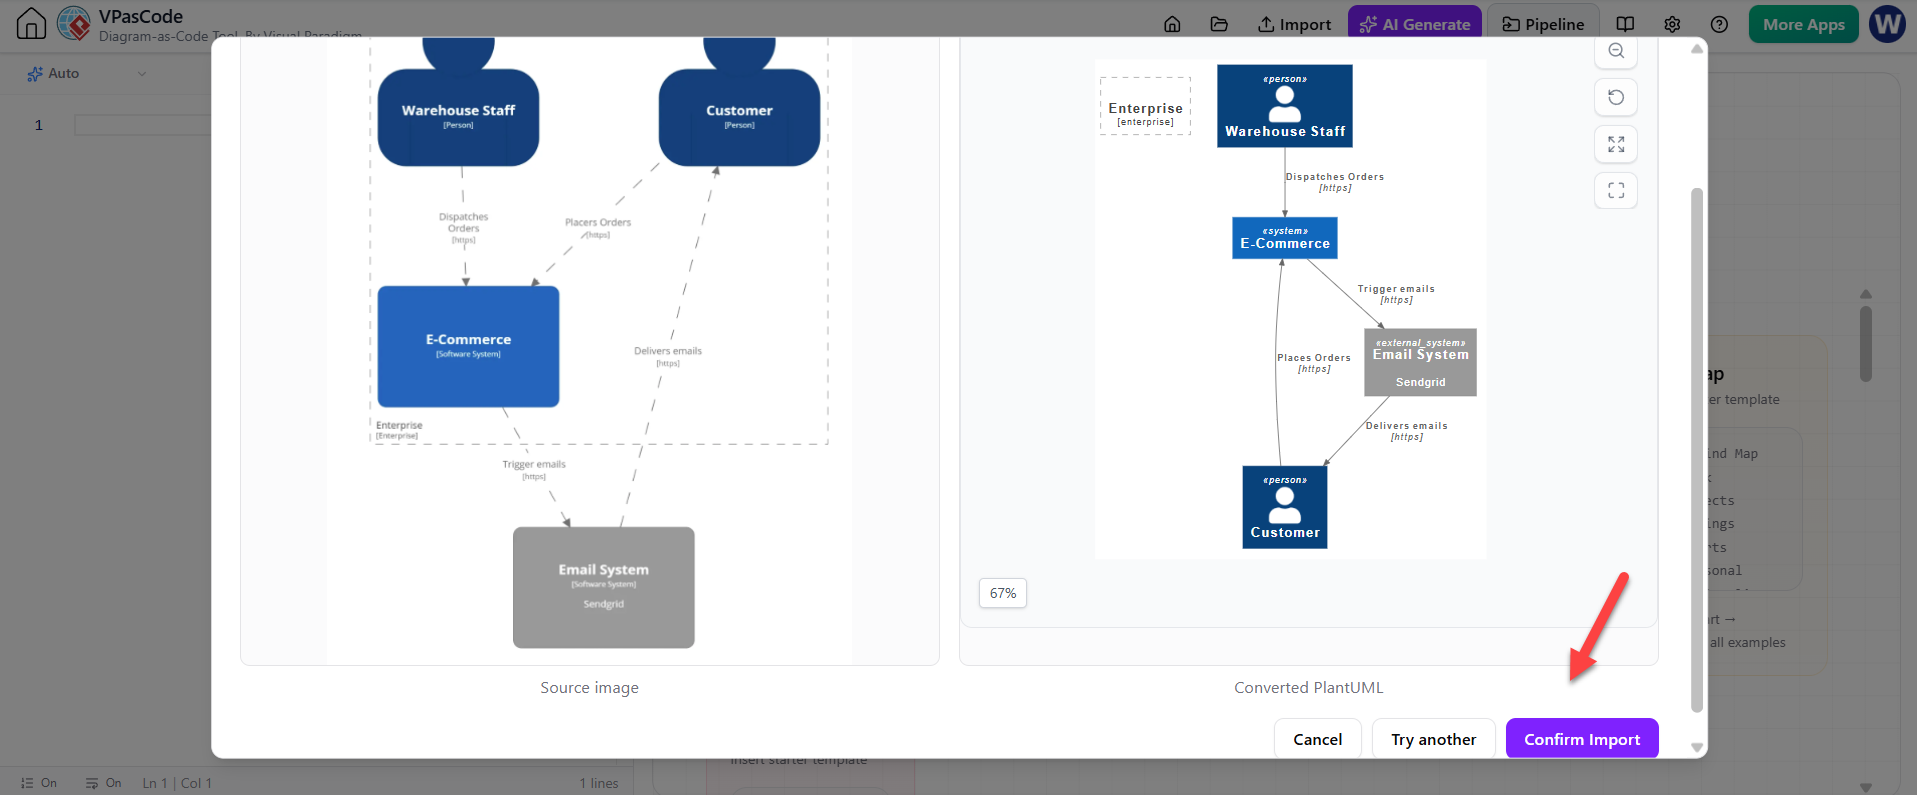Image resolution: width=1917 pixels, height=795 pixels.
Task: Click Try another button
Action: pyautogui.click(x=1433, y=739)
